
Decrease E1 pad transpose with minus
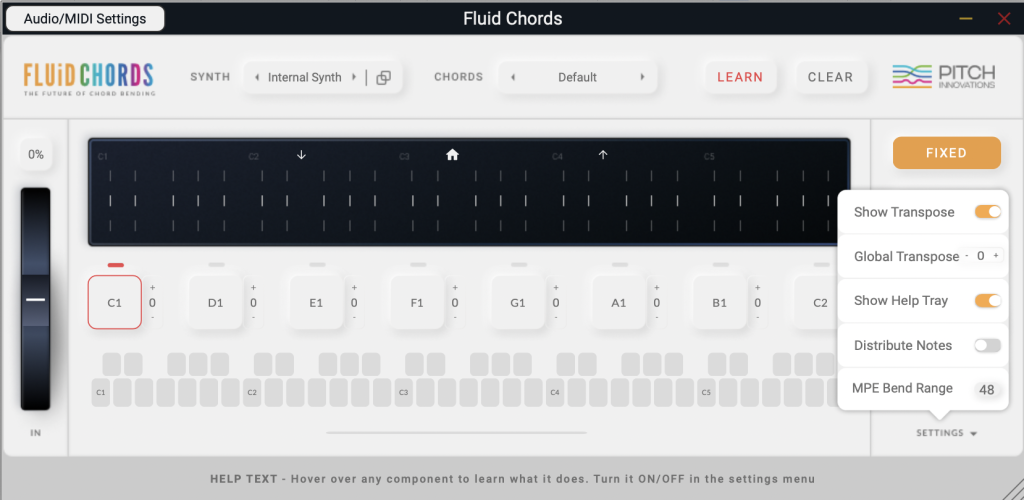[x=354, y=317]
